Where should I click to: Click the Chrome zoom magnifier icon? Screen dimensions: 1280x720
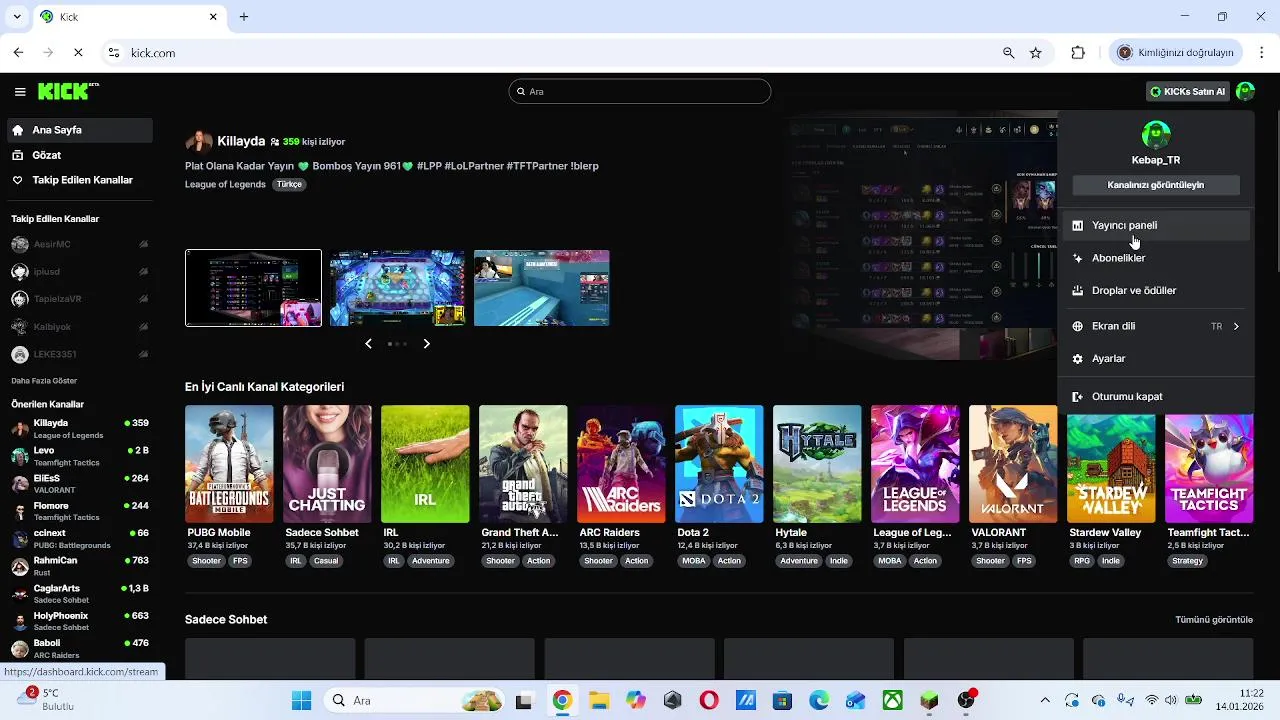click(1008, 53)
